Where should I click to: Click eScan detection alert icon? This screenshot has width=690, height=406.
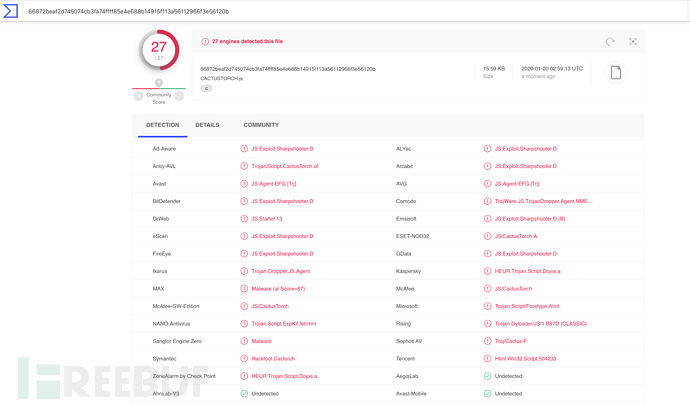(244, 236)
